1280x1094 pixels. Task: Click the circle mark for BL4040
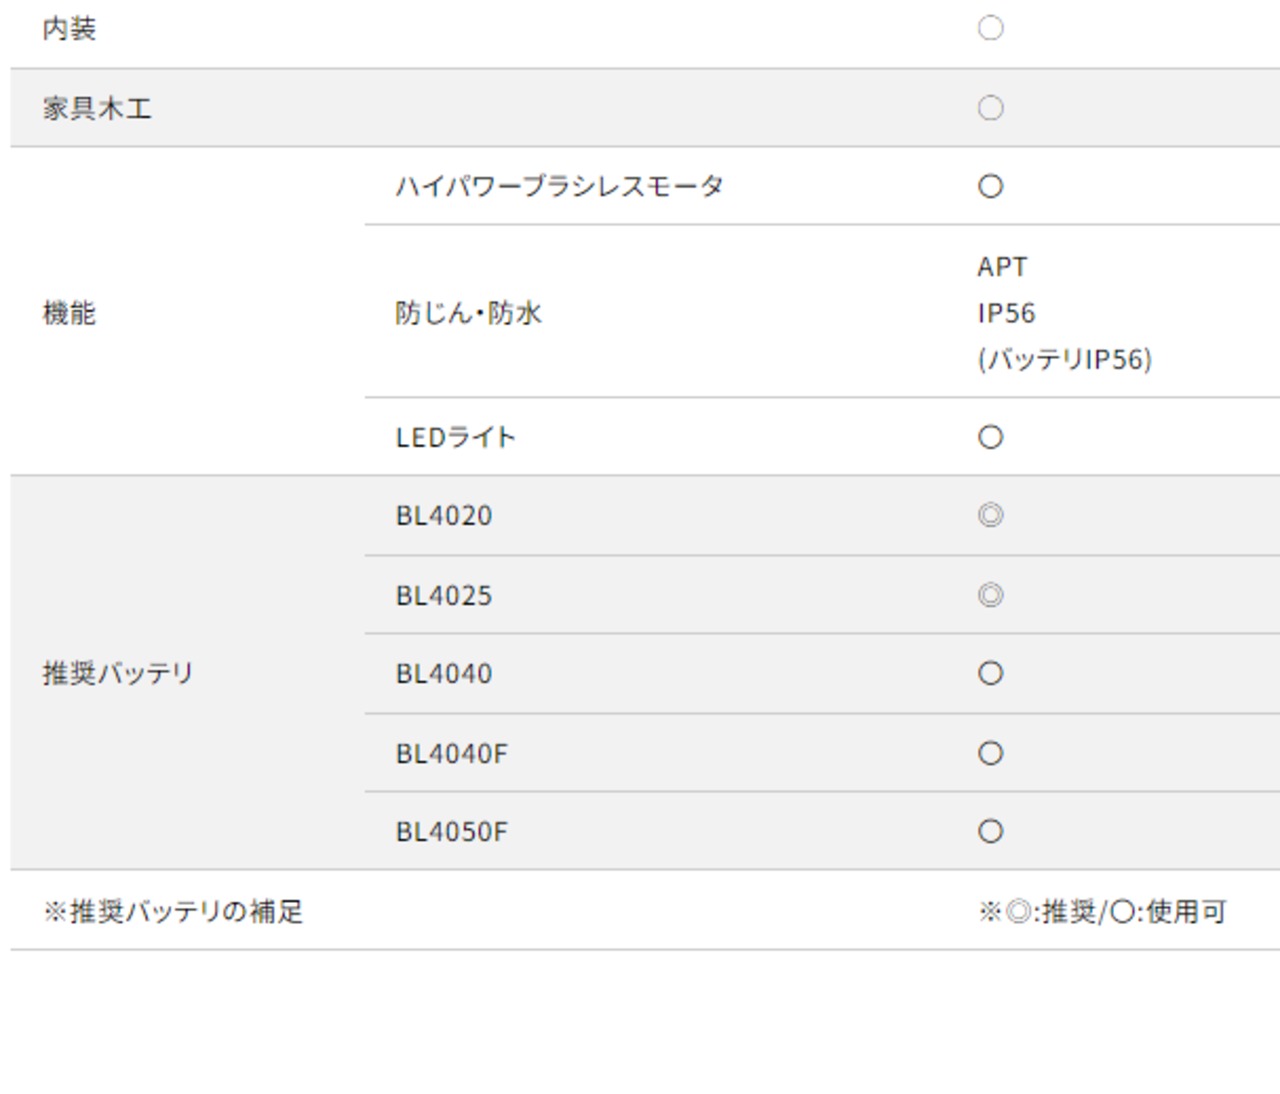pyautogui.click(x=990, y=673)
